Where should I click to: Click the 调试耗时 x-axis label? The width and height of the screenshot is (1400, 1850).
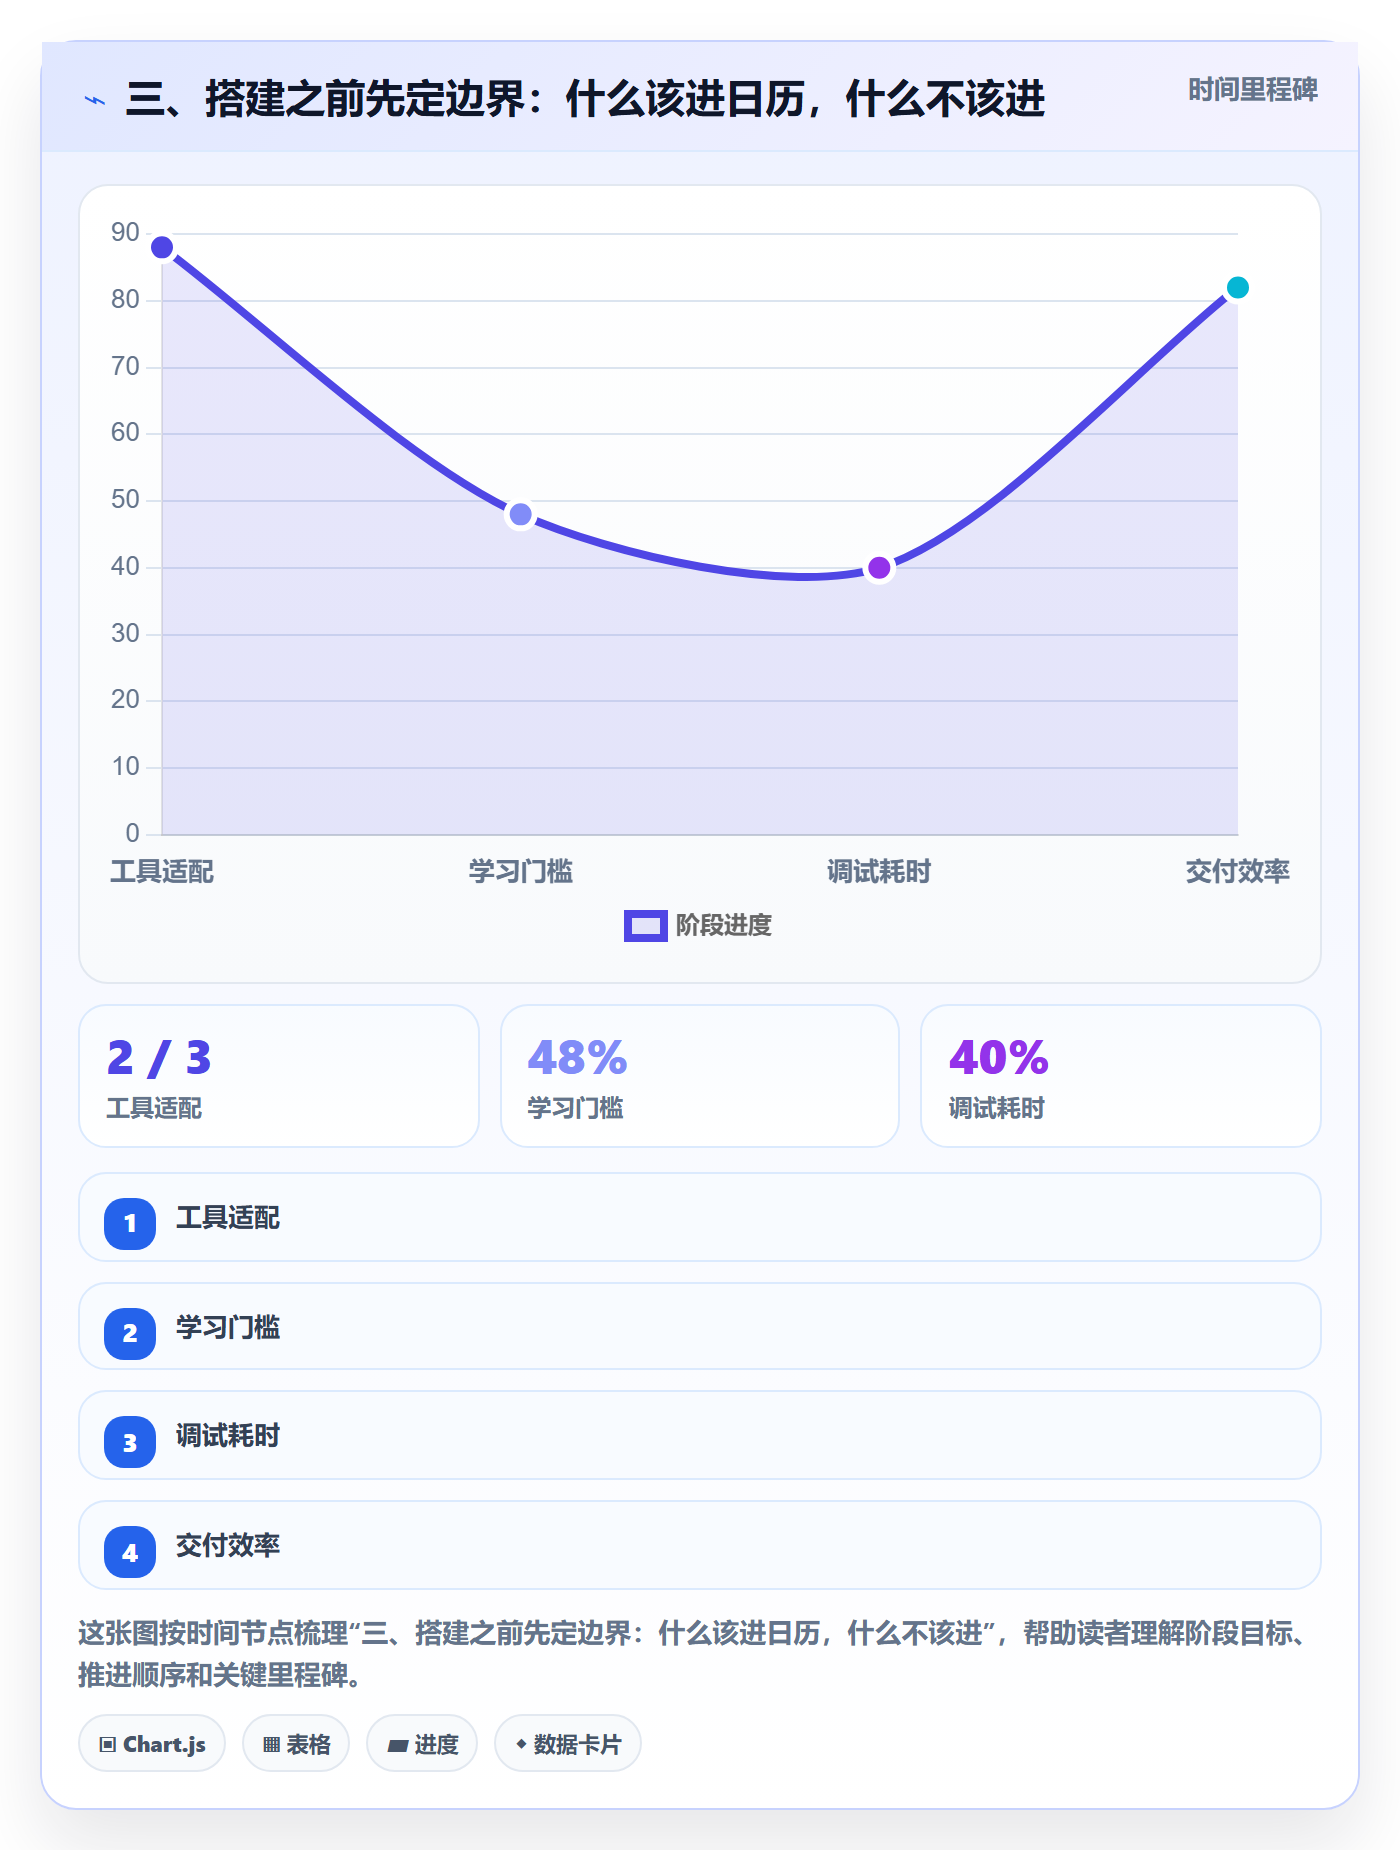[879, 872]
